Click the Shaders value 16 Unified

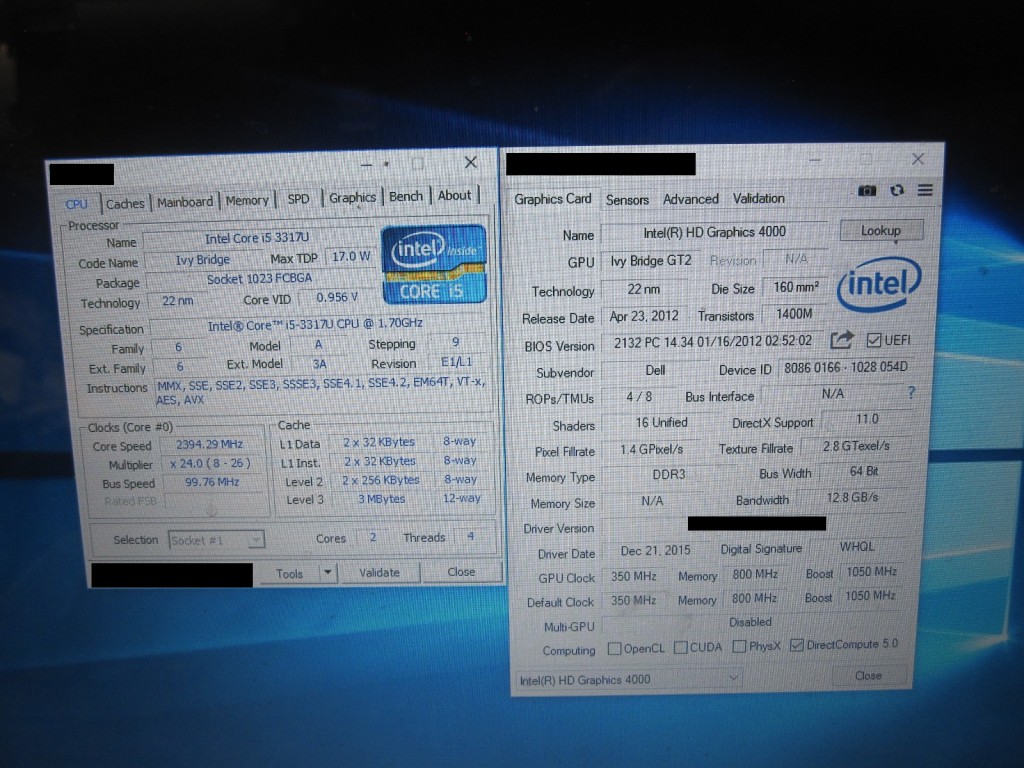[662, 423]
